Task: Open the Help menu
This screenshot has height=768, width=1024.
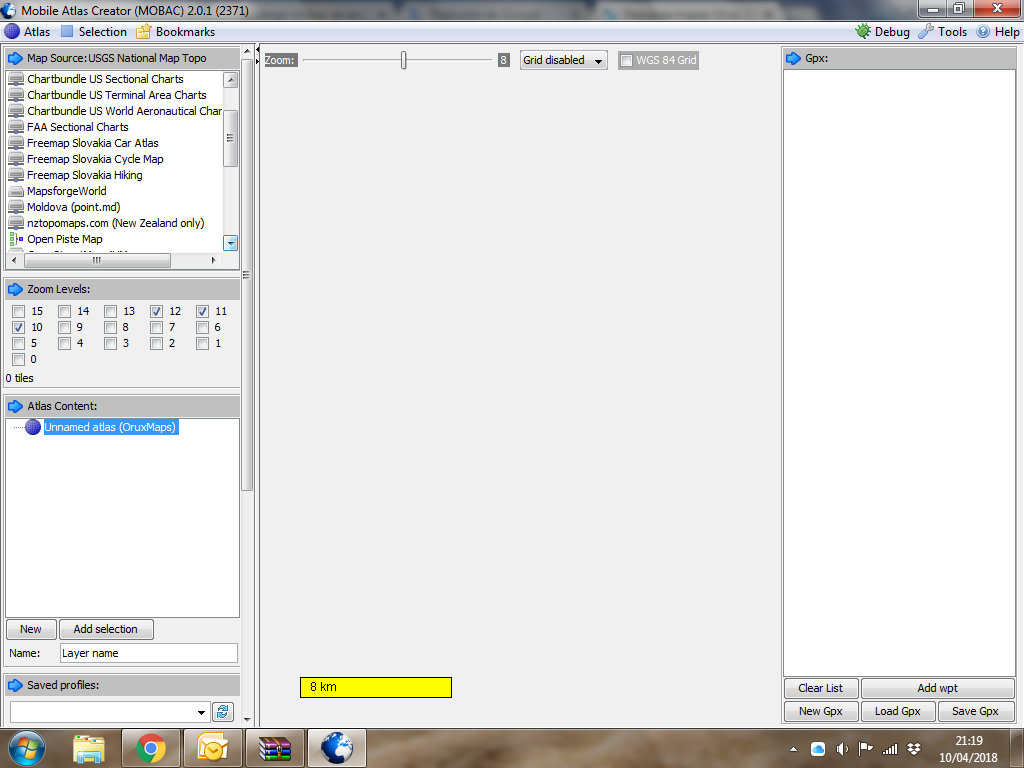Action: (997, 31)
